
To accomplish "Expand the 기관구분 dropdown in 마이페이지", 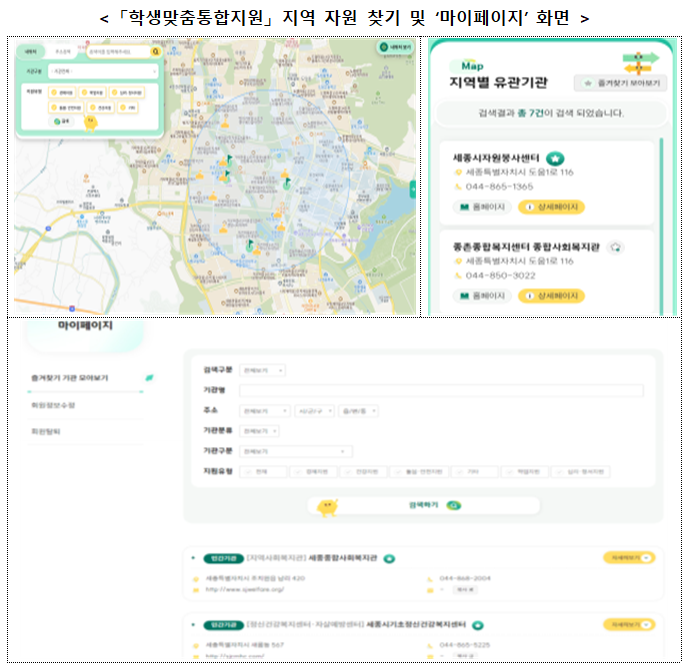I will 295,451.
